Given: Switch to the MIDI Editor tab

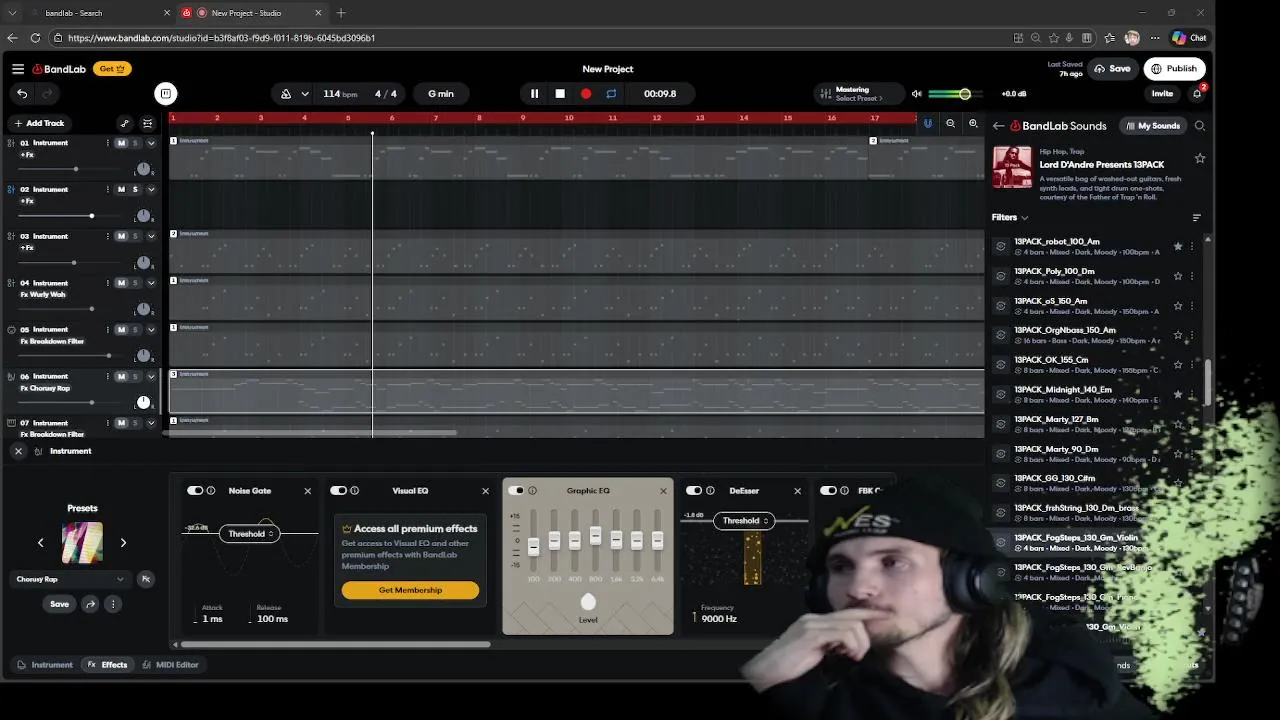Looking at the screenshot, I should [x=170, y=665].
